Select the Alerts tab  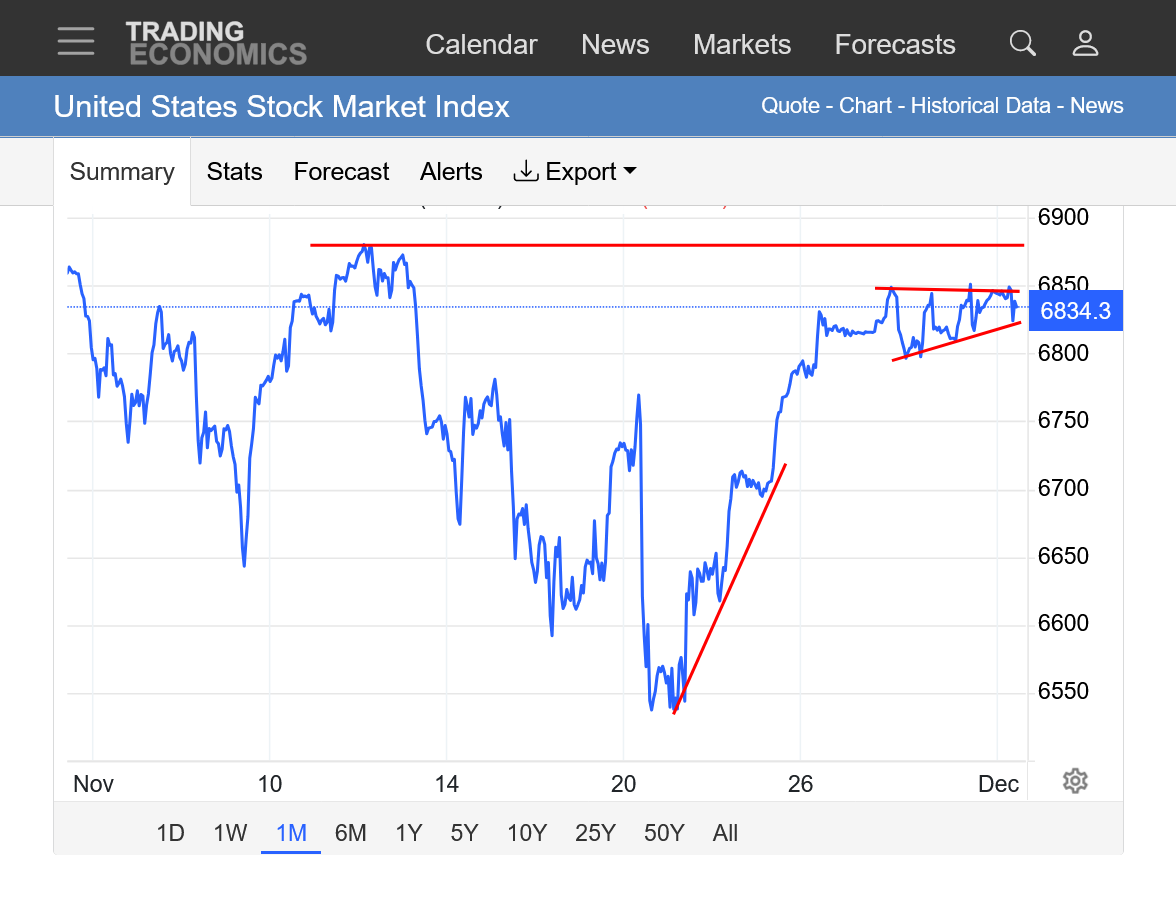point(451,172)
